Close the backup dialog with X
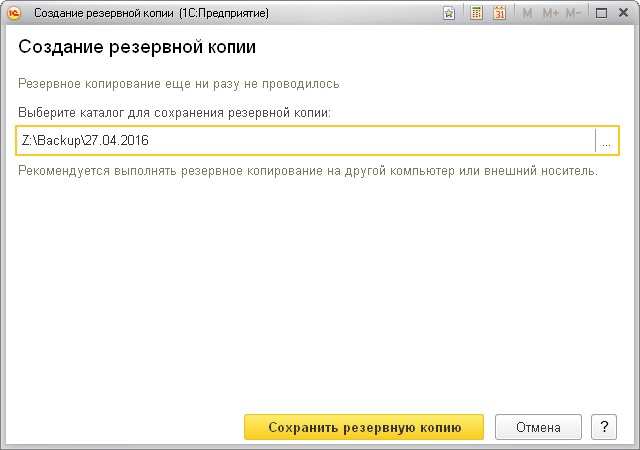 tap(624, 14)
